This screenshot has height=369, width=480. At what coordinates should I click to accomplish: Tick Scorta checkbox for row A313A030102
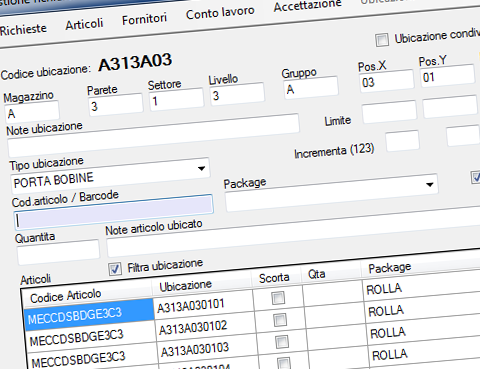(x=280, y=320)
